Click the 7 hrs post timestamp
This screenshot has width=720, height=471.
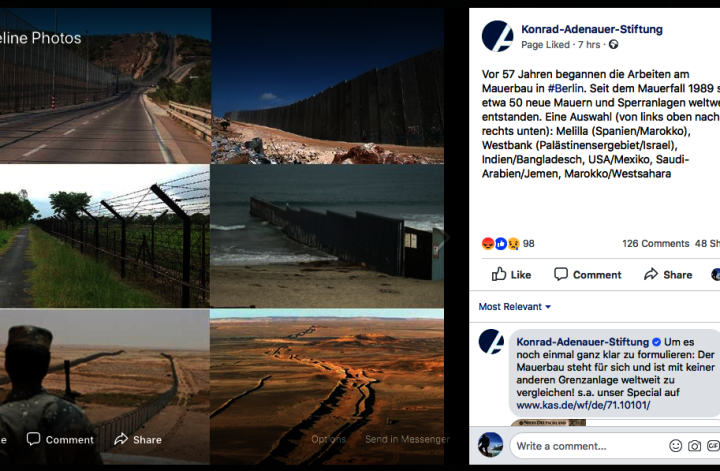589,45
